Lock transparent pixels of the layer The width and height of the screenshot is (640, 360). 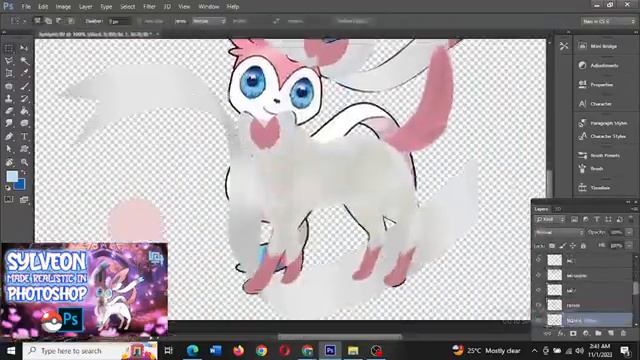tap(552, 246)
